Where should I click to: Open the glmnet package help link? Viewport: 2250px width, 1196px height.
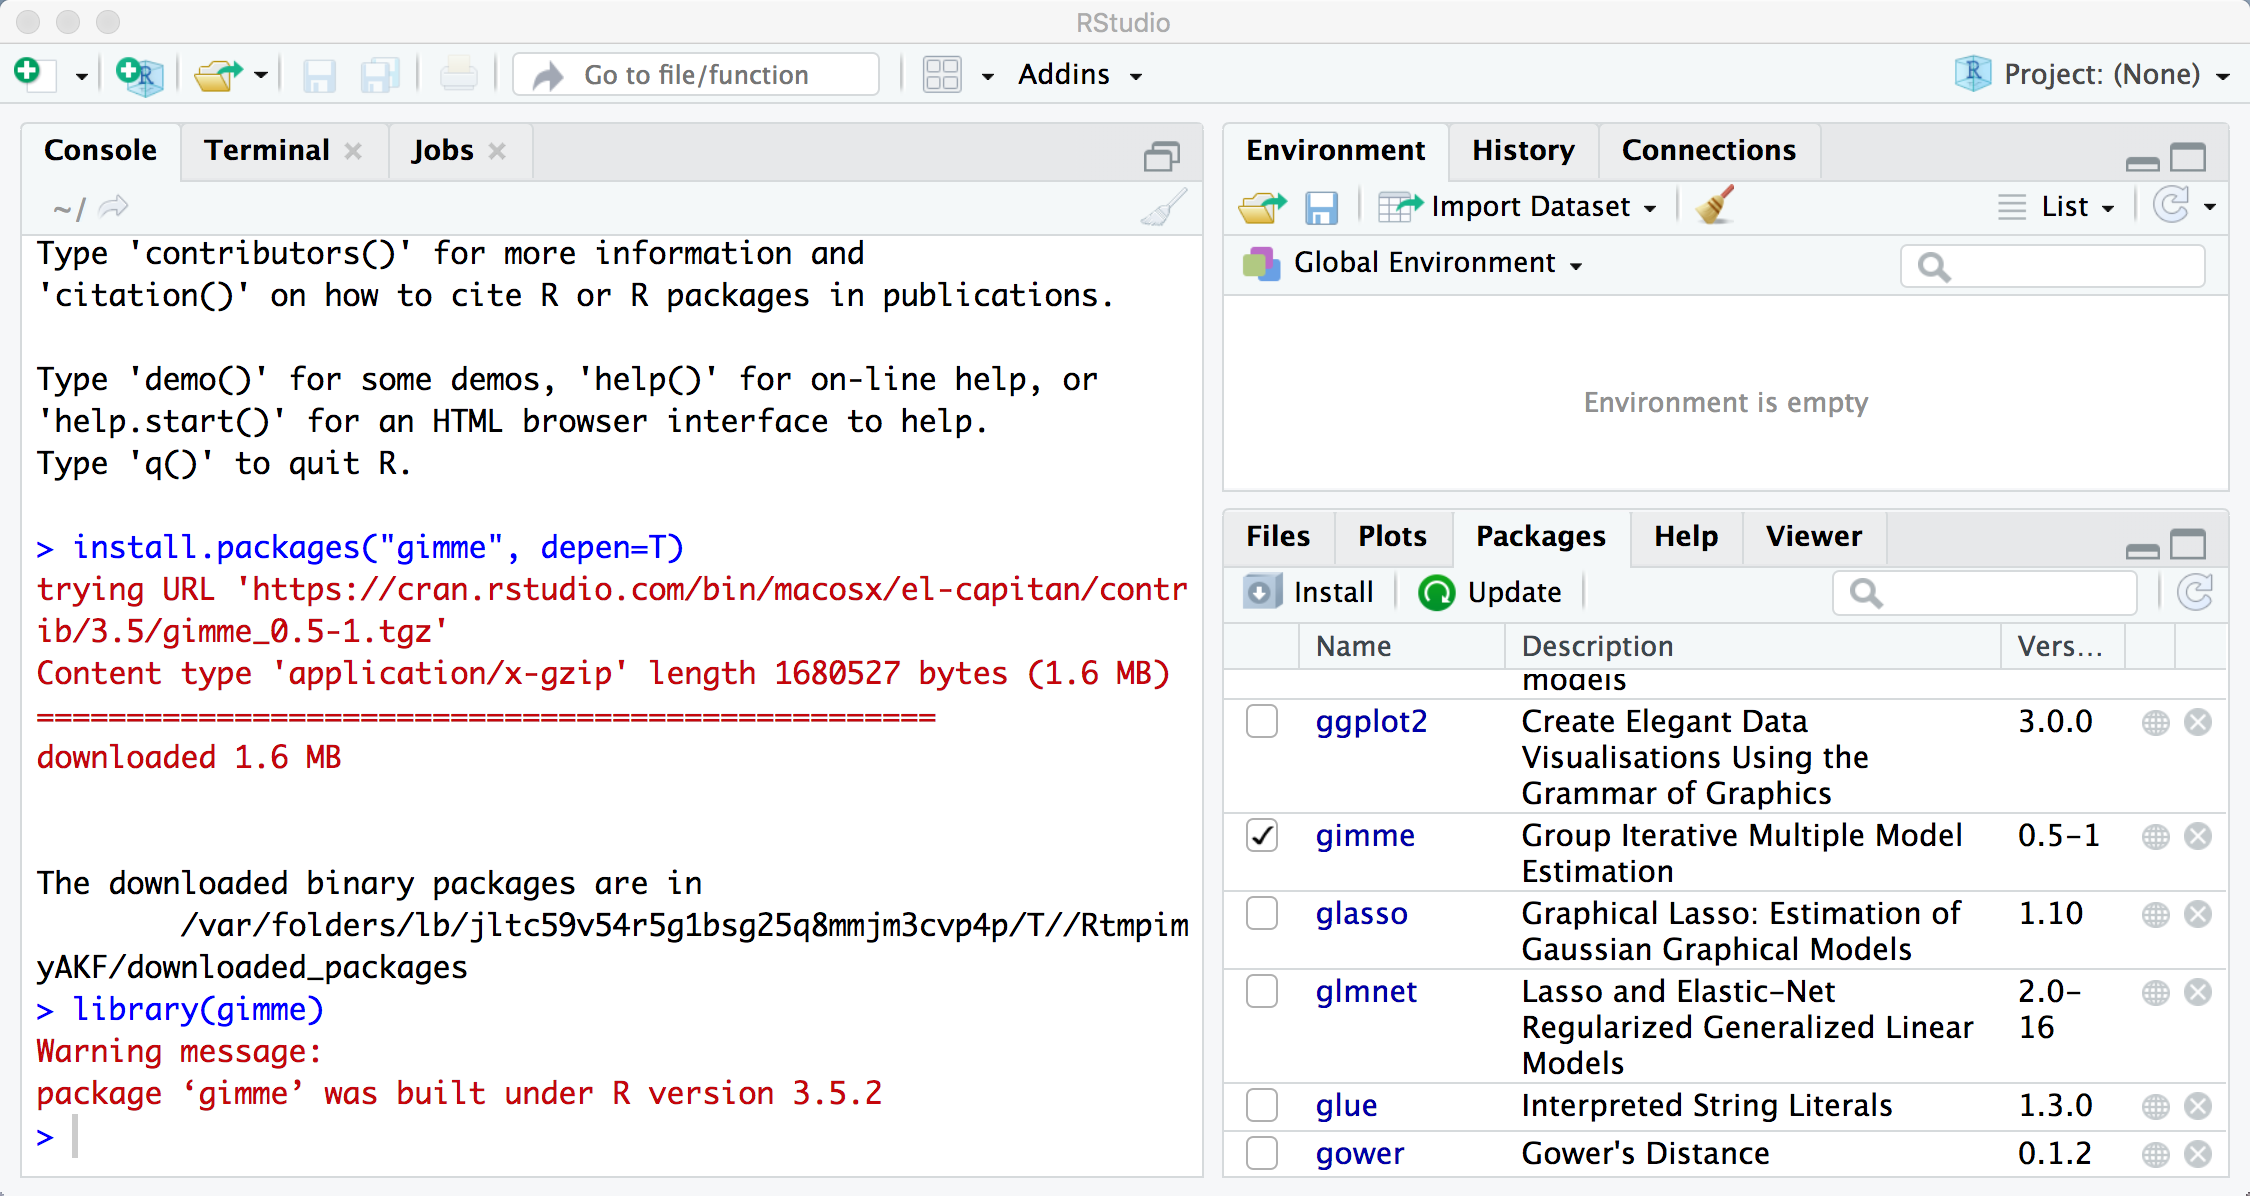1366,992
